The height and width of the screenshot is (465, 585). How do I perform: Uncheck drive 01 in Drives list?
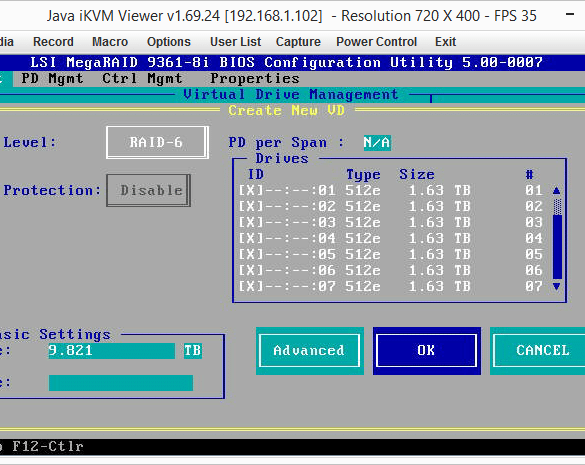(251, 191)
